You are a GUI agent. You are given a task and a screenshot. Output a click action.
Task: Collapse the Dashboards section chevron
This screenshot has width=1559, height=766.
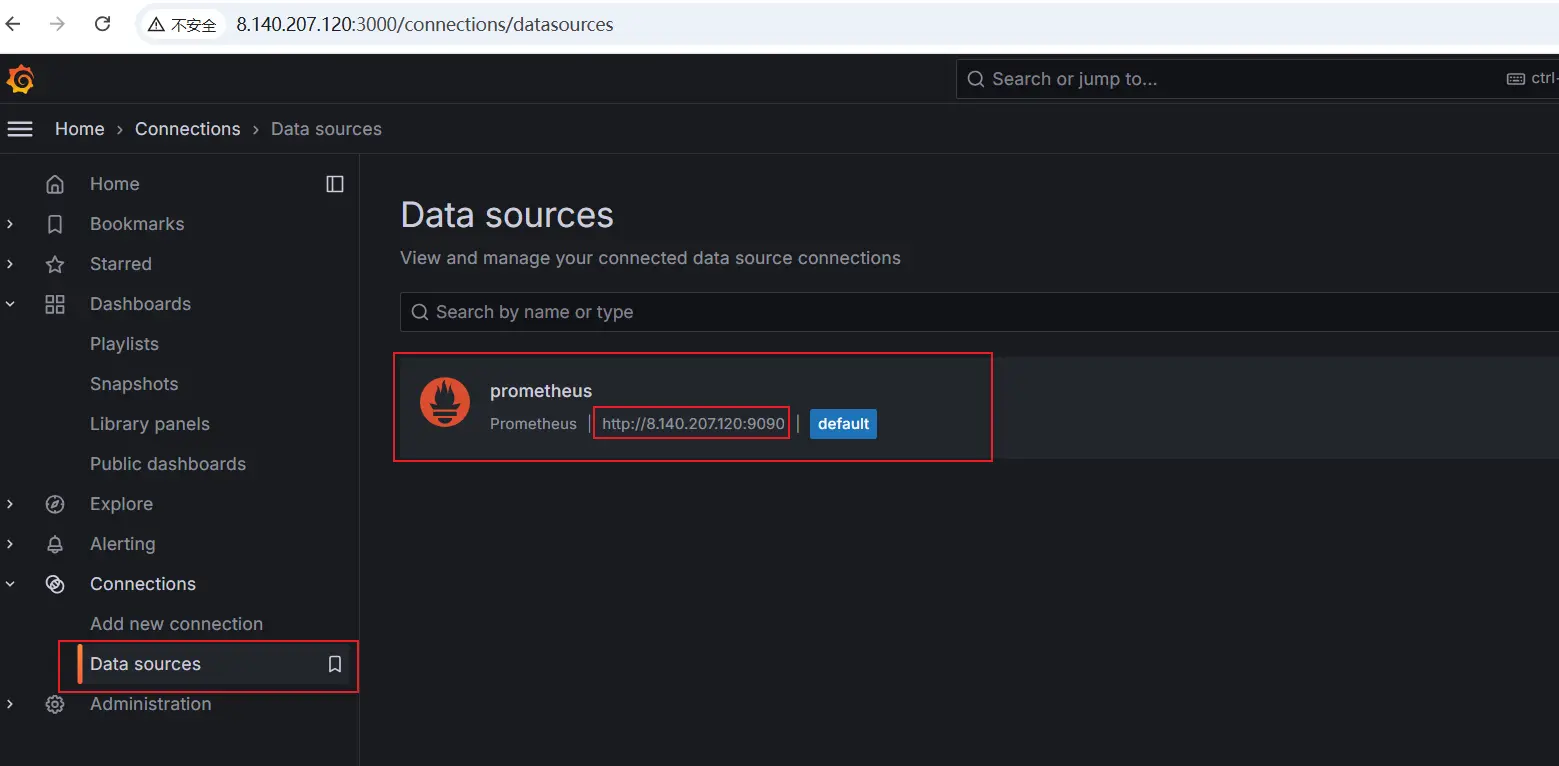pos(10,304)
